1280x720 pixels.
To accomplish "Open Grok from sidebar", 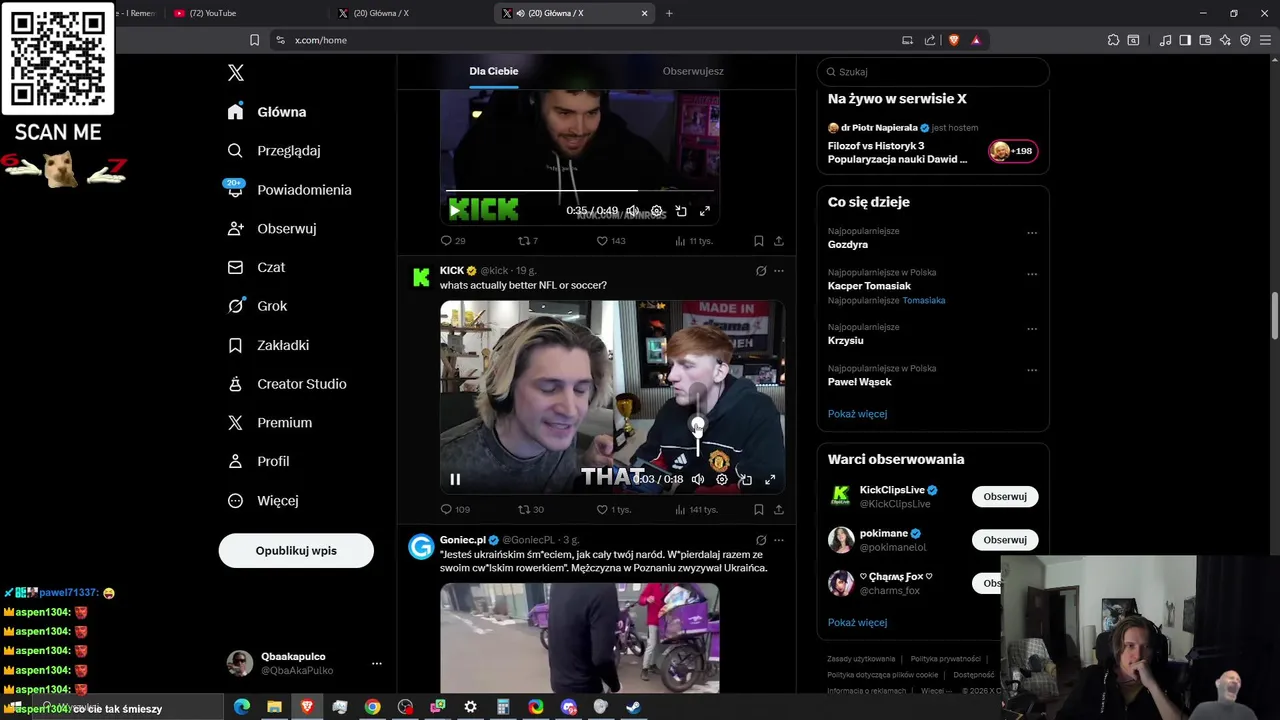I will [257, 307].
